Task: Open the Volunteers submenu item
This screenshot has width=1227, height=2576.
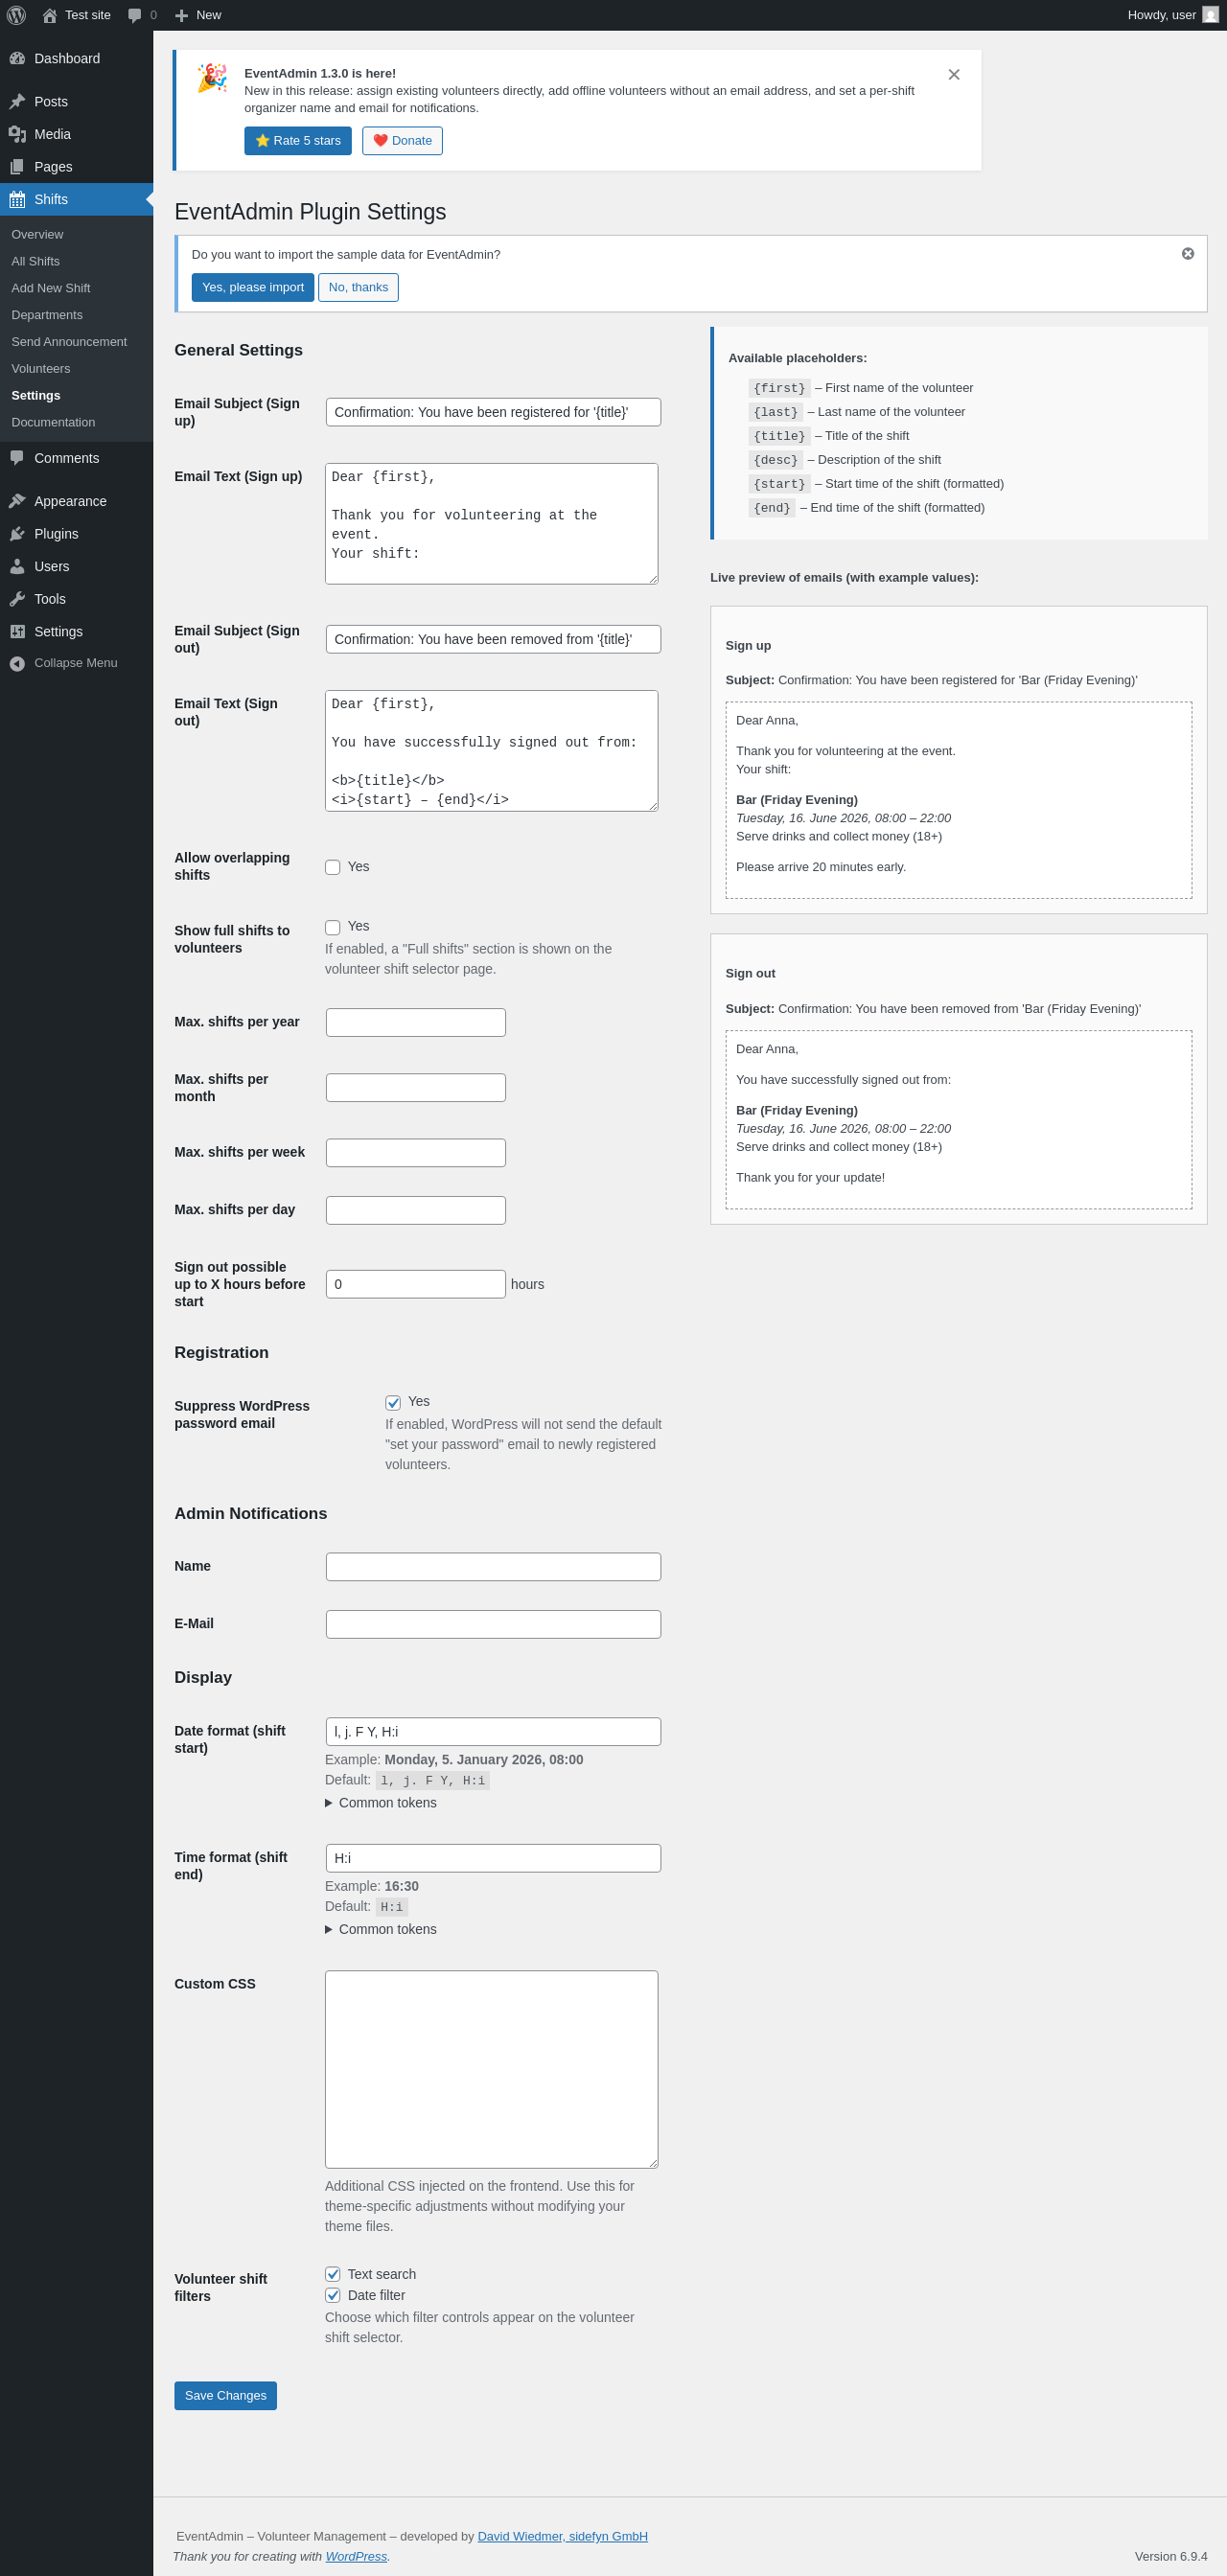Action: 41,369
